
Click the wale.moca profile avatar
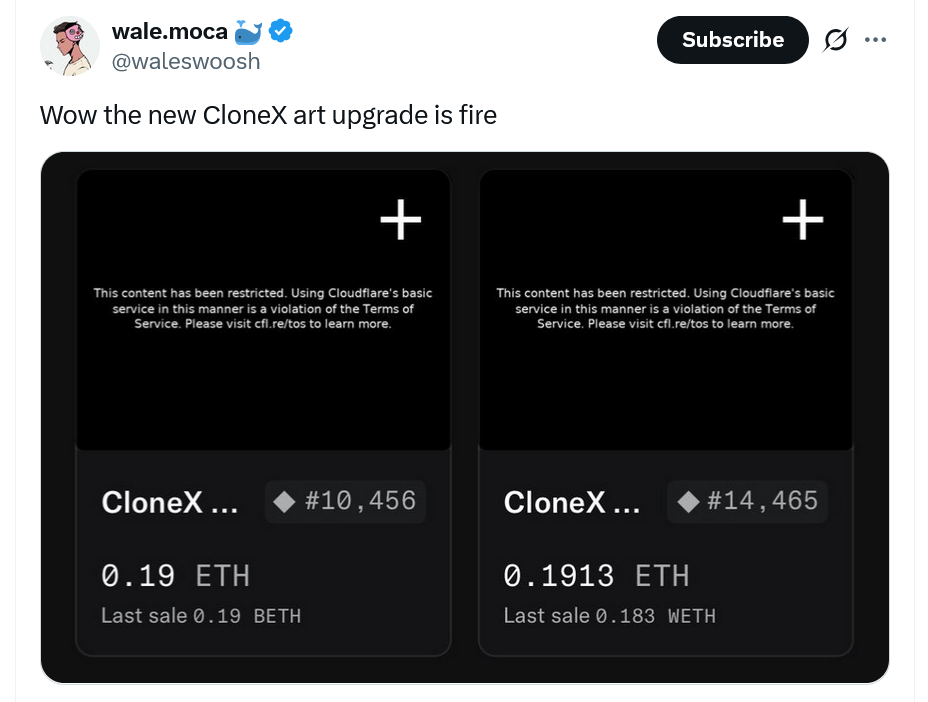(69, 46)
